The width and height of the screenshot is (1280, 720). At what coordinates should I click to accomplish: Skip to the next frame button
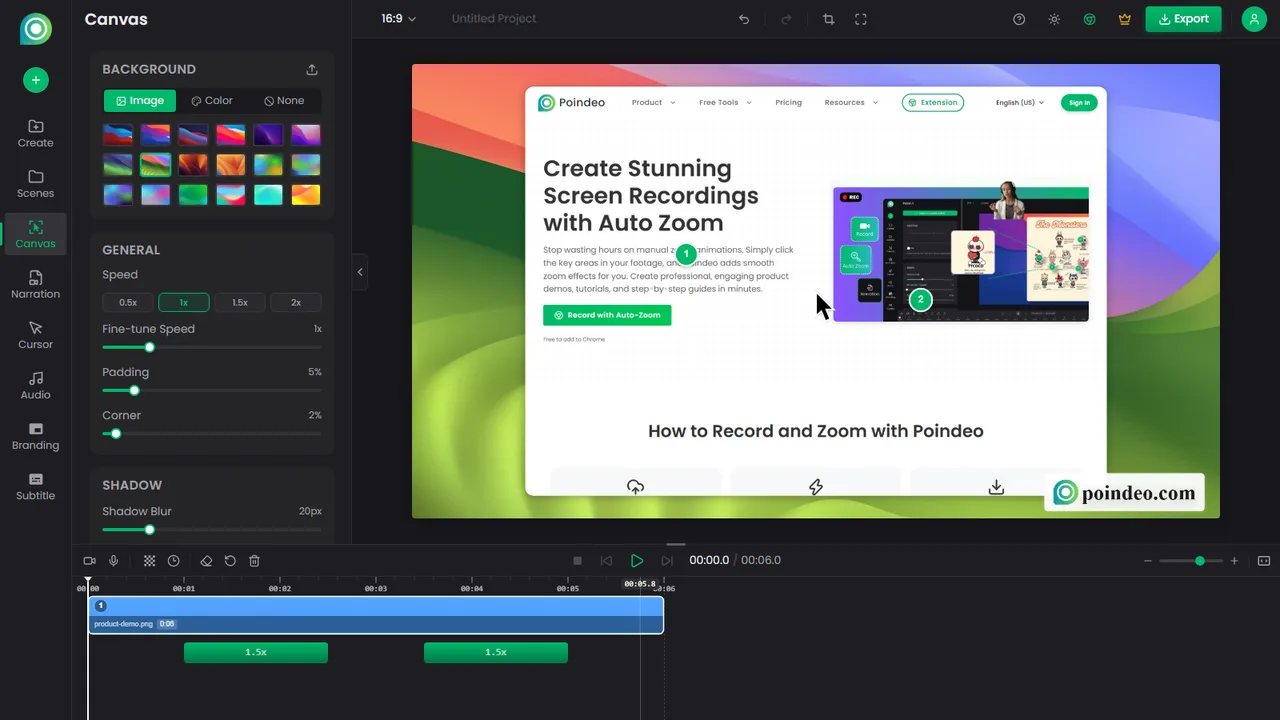[667, 561]
